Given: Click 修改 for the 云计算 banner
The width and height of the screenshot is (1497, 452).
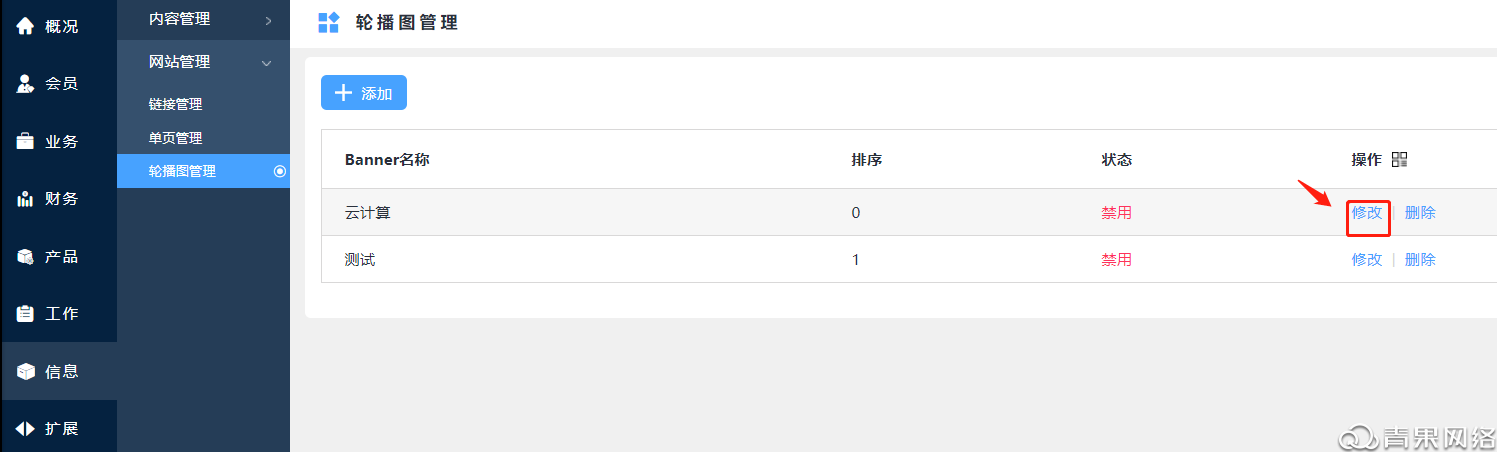Looking at the screenshot, I should (x=1367, y=212).
